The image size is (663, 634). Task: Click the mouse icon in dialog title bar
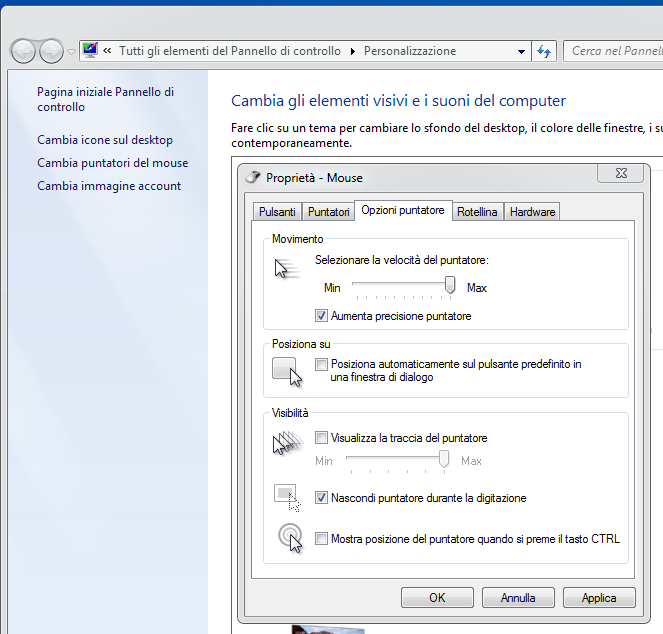click(253, 177)
